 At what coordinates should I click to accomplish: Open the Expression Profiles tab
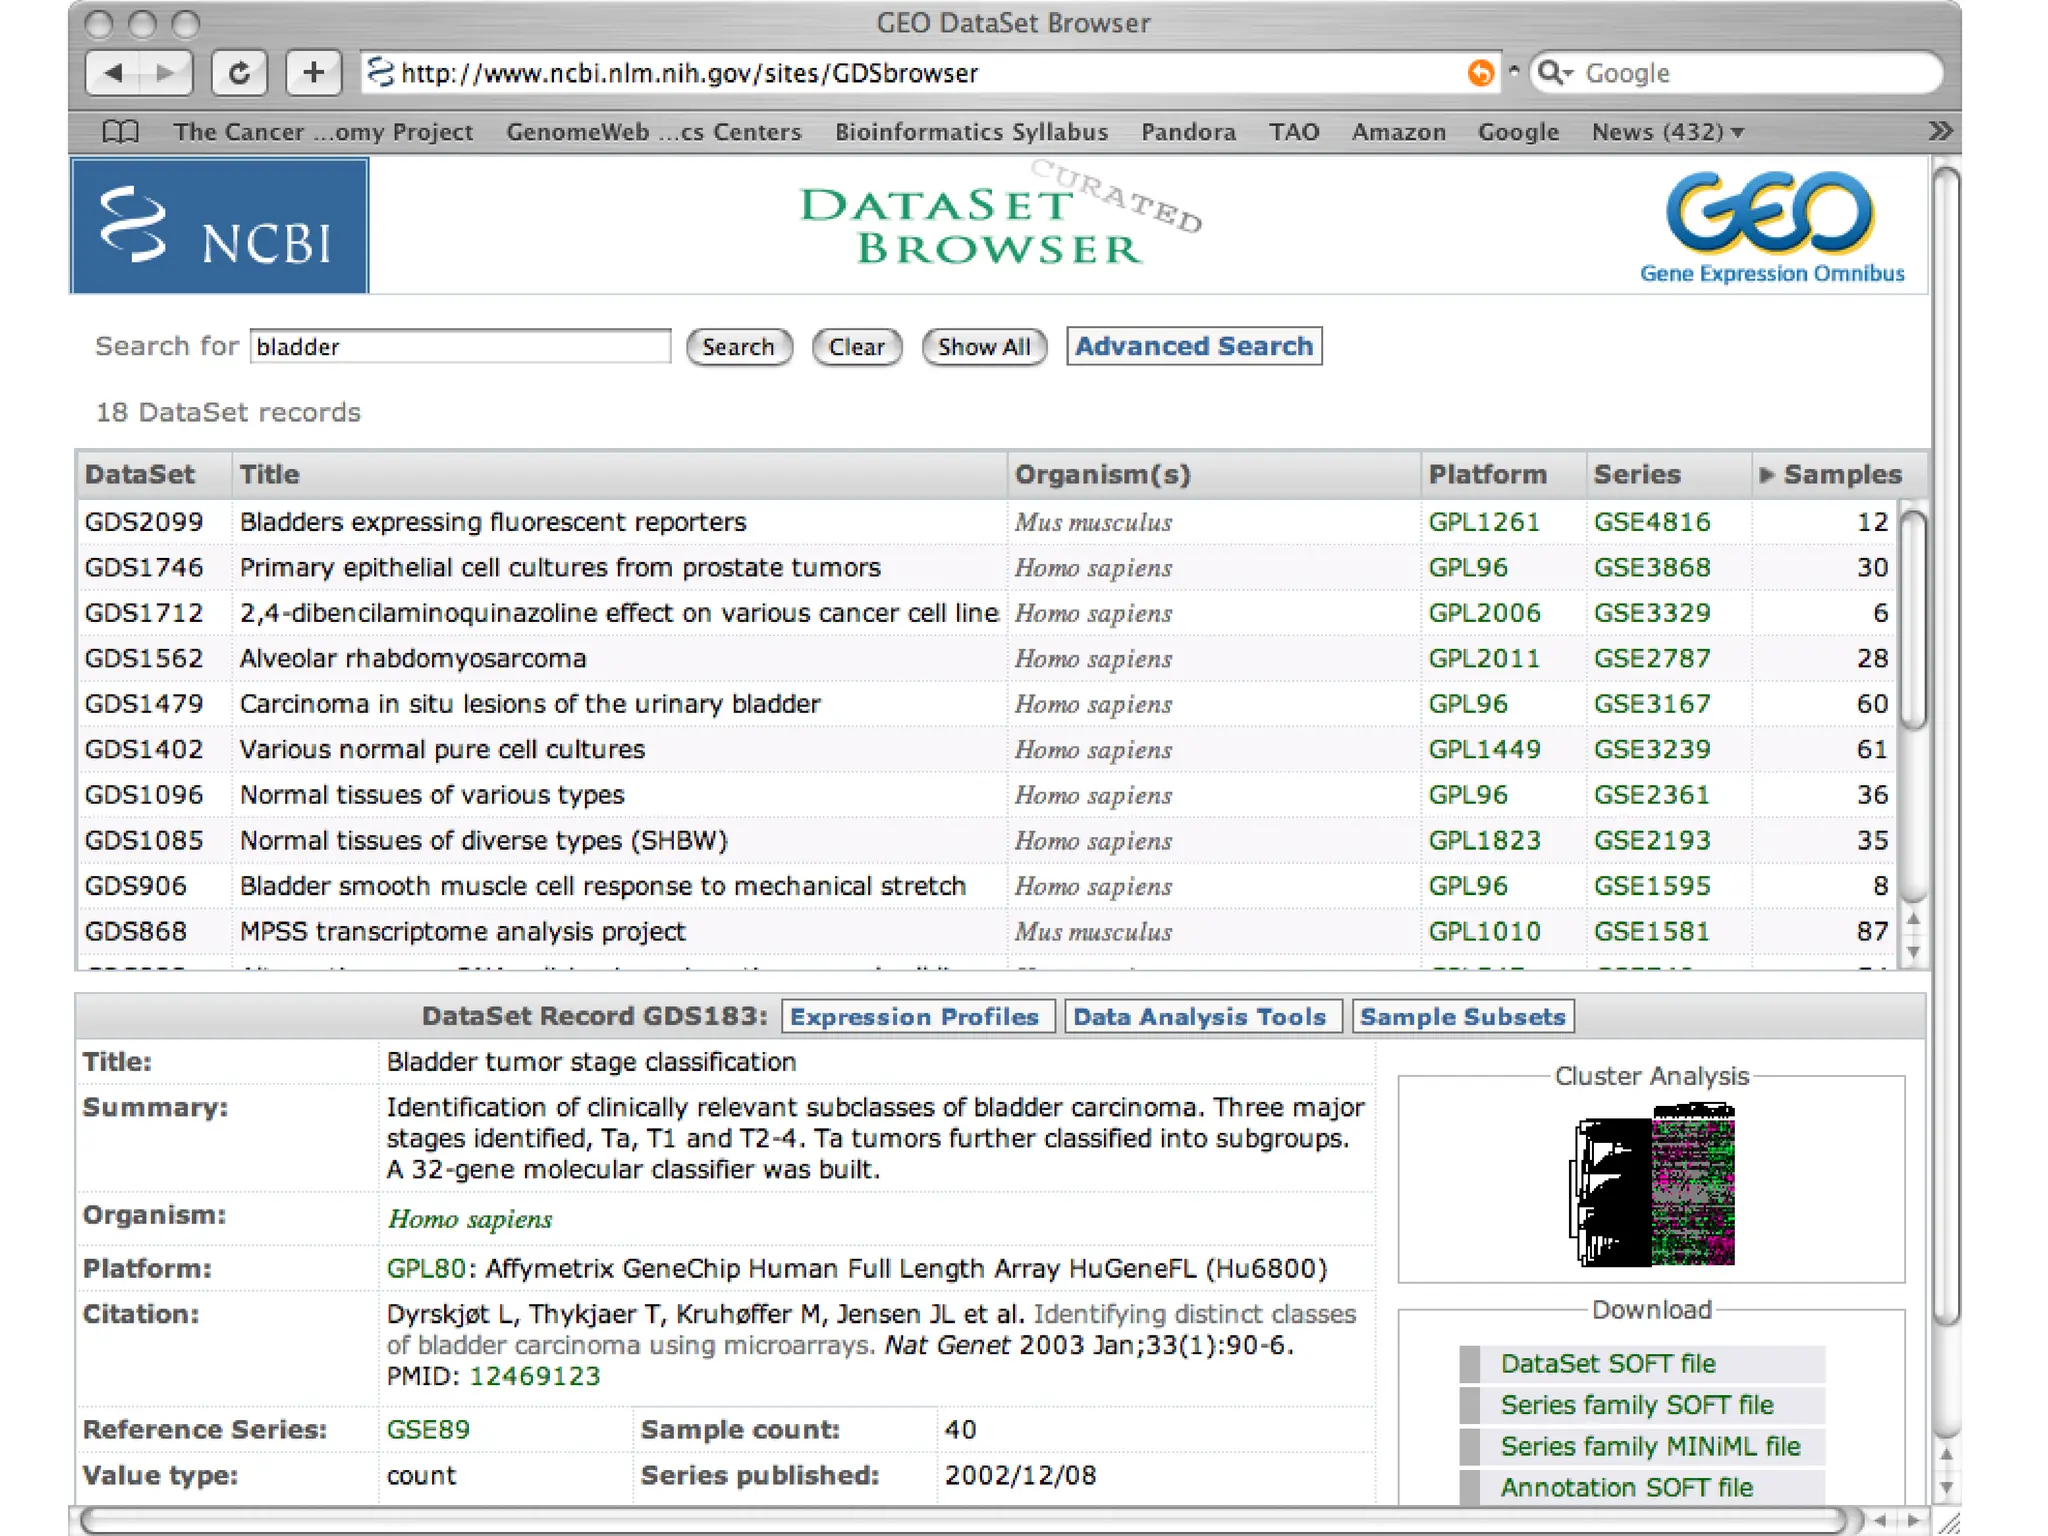914,1017
